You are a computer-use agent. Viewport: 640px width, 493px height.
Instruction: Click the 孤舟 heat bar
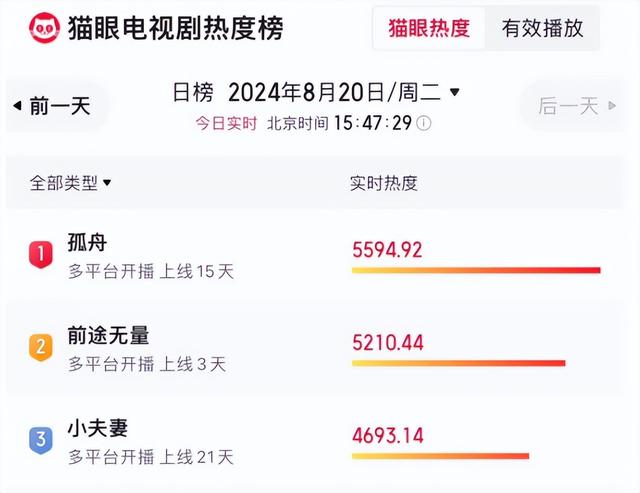475,270
